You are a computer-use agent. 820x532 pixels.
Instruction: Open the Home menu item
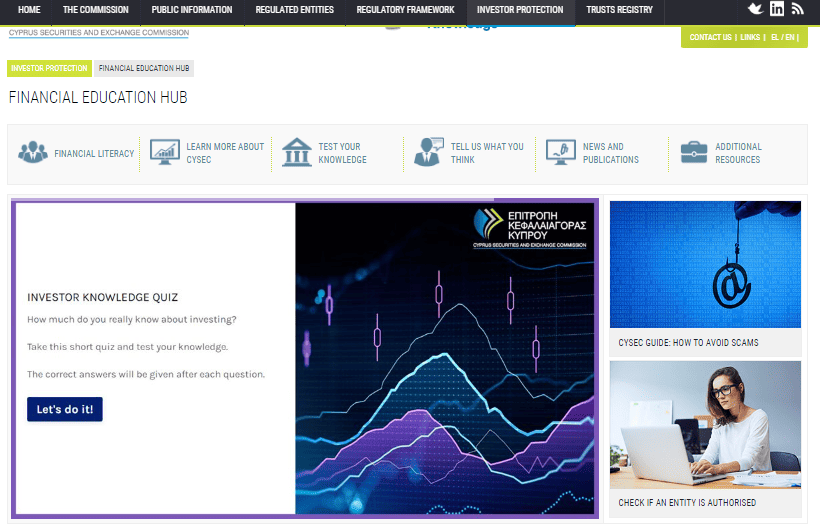pos(29,10)
